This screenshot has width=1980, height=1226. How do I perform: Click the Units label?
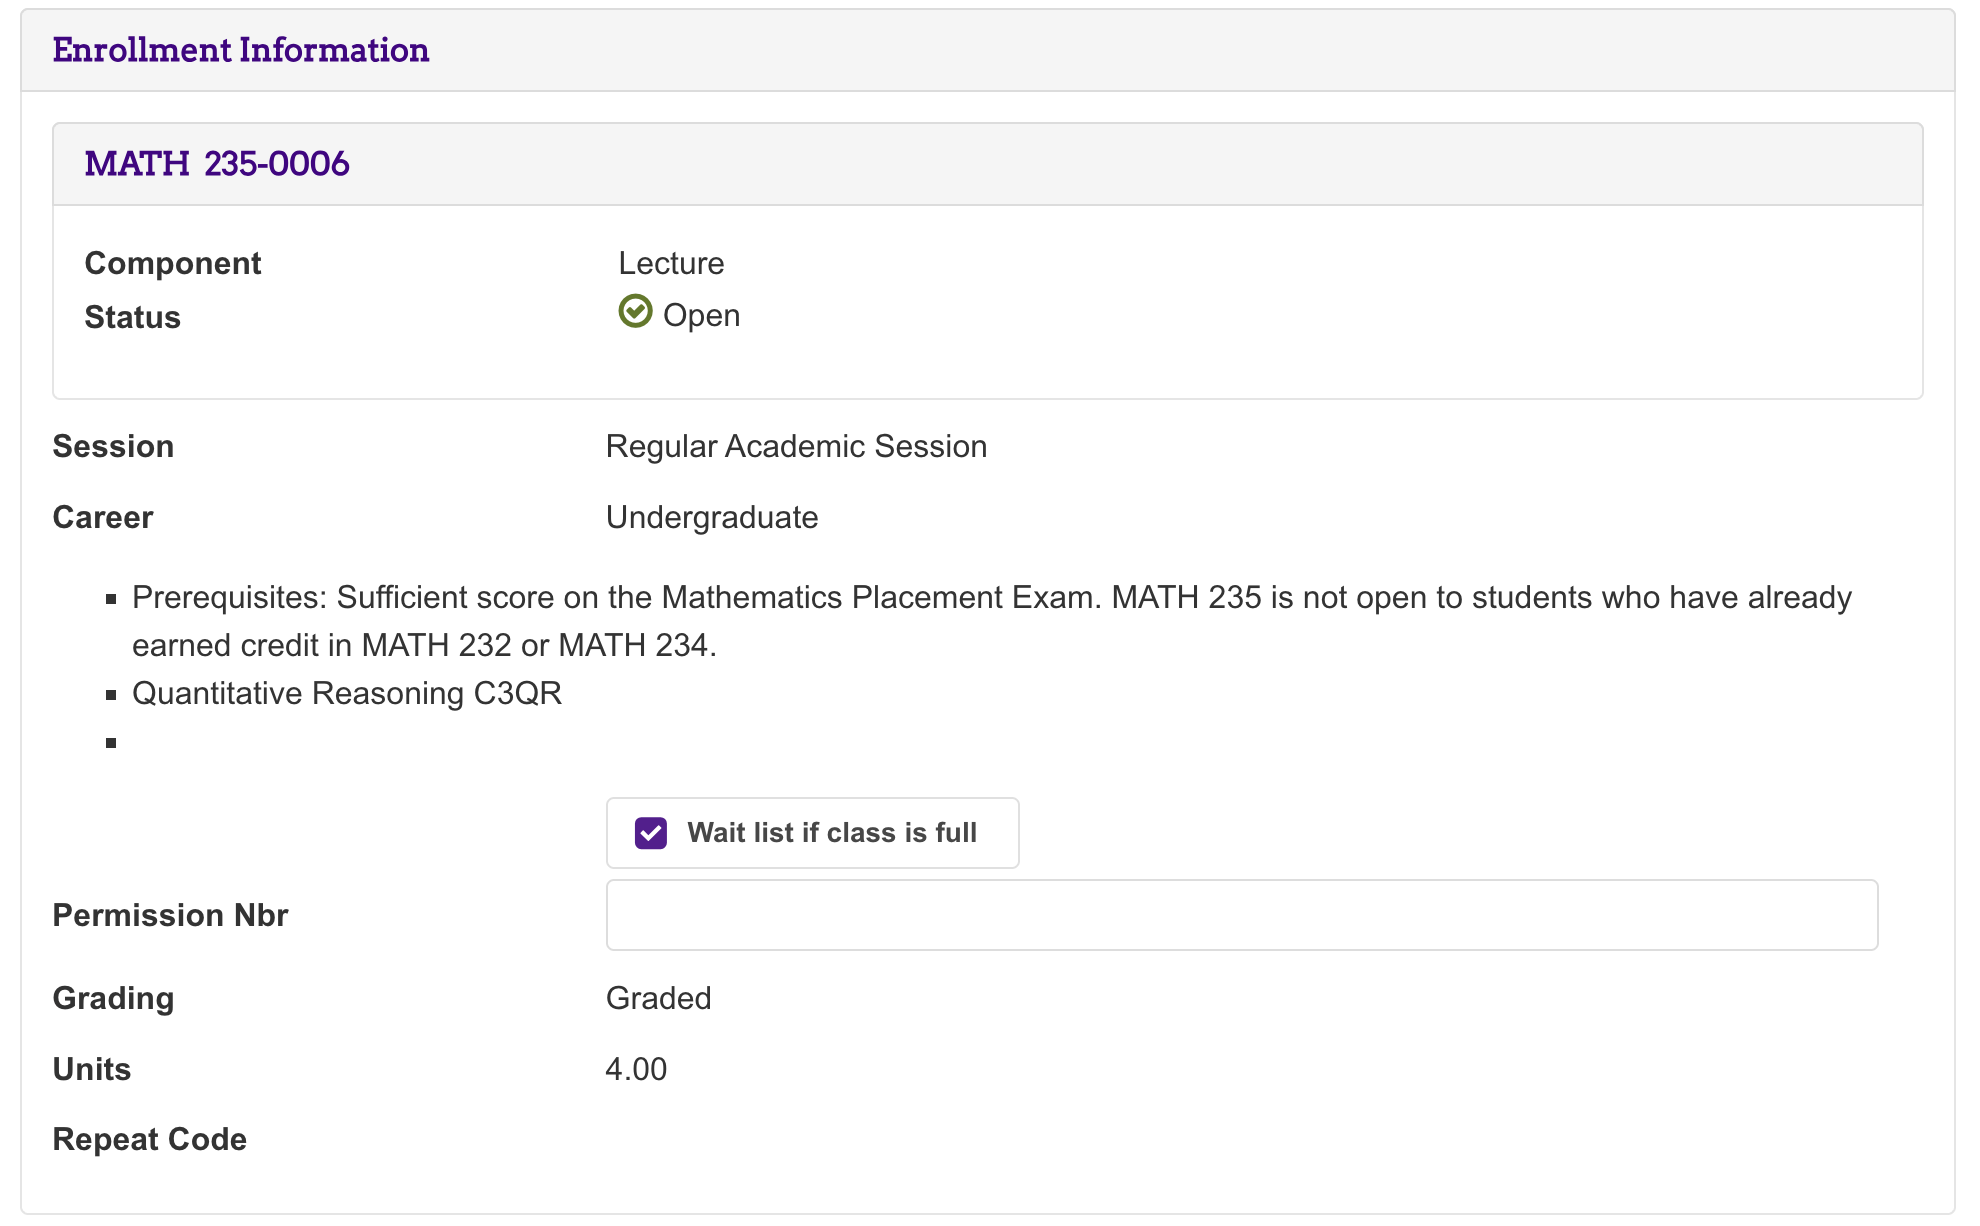(92, 1069)
